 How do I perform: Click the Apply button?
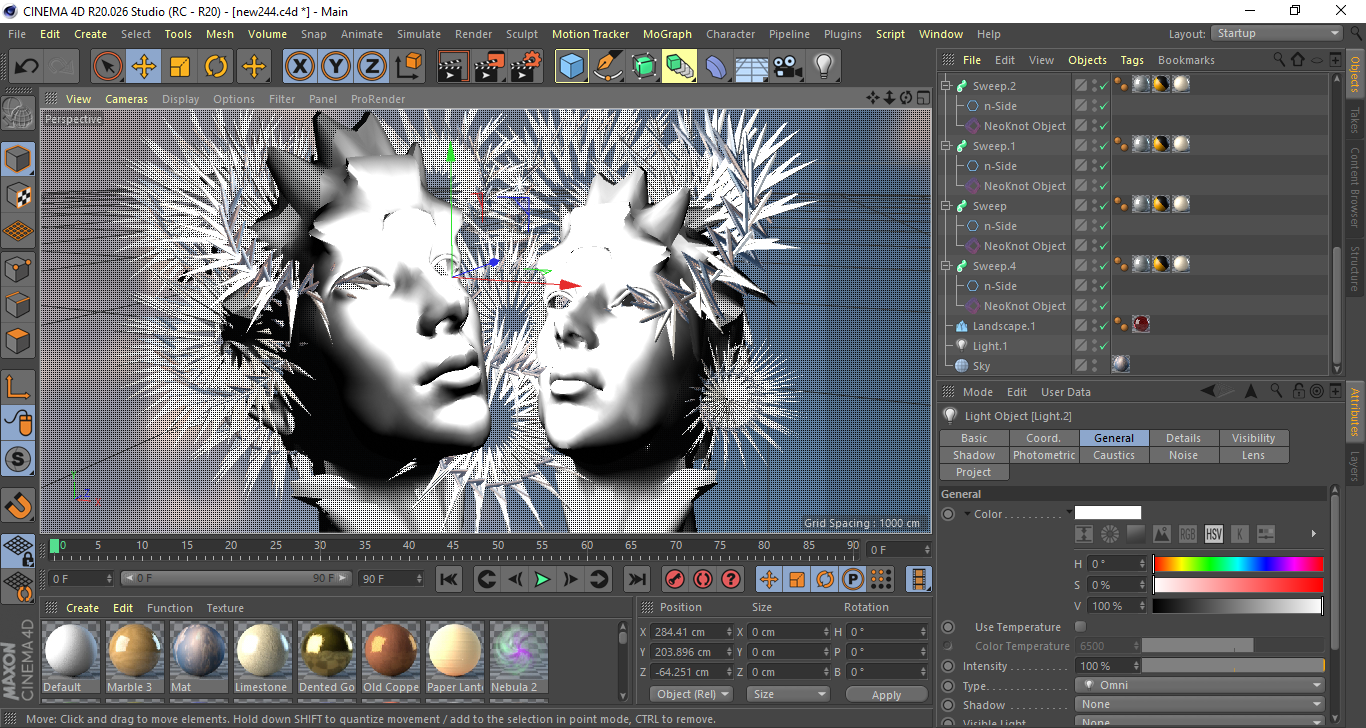click(x=886, y=694)
